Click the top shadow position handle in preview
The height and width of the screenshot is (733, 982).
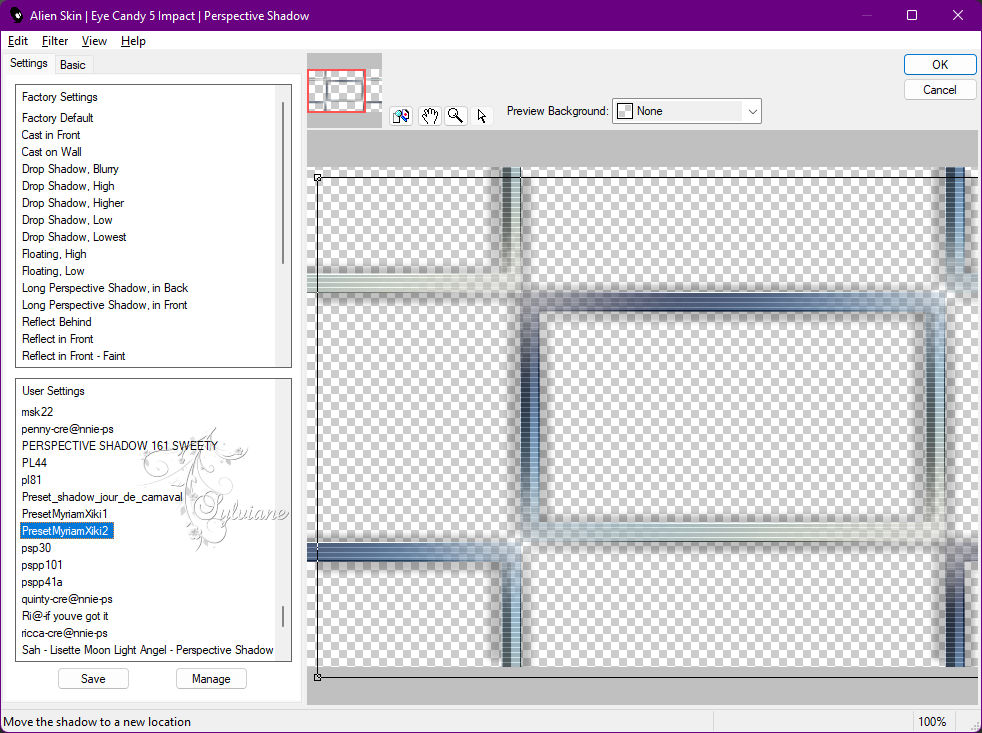pos(318,178)
